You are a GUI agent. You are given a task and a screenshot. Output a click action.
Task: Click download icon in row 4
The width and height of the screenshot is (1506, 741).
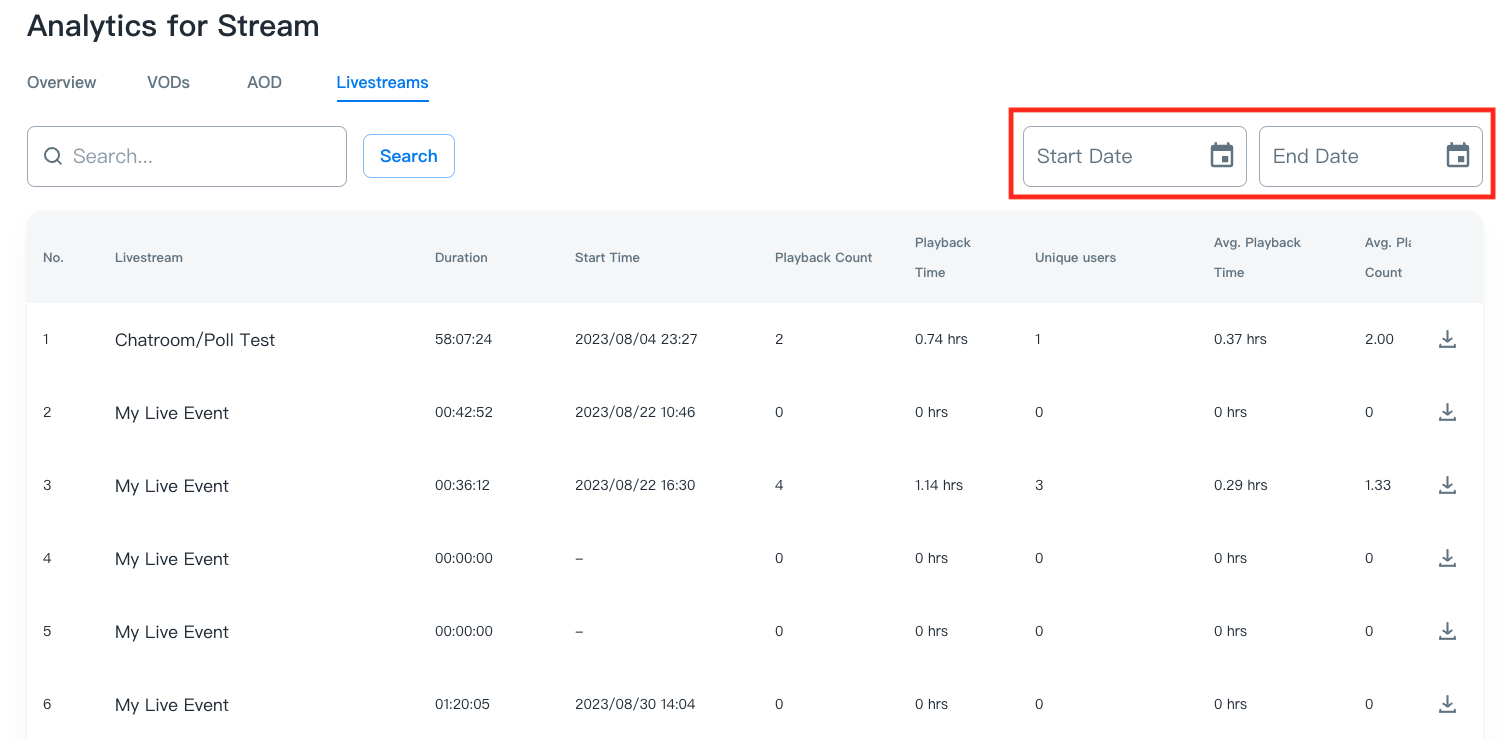(1446, 558)
